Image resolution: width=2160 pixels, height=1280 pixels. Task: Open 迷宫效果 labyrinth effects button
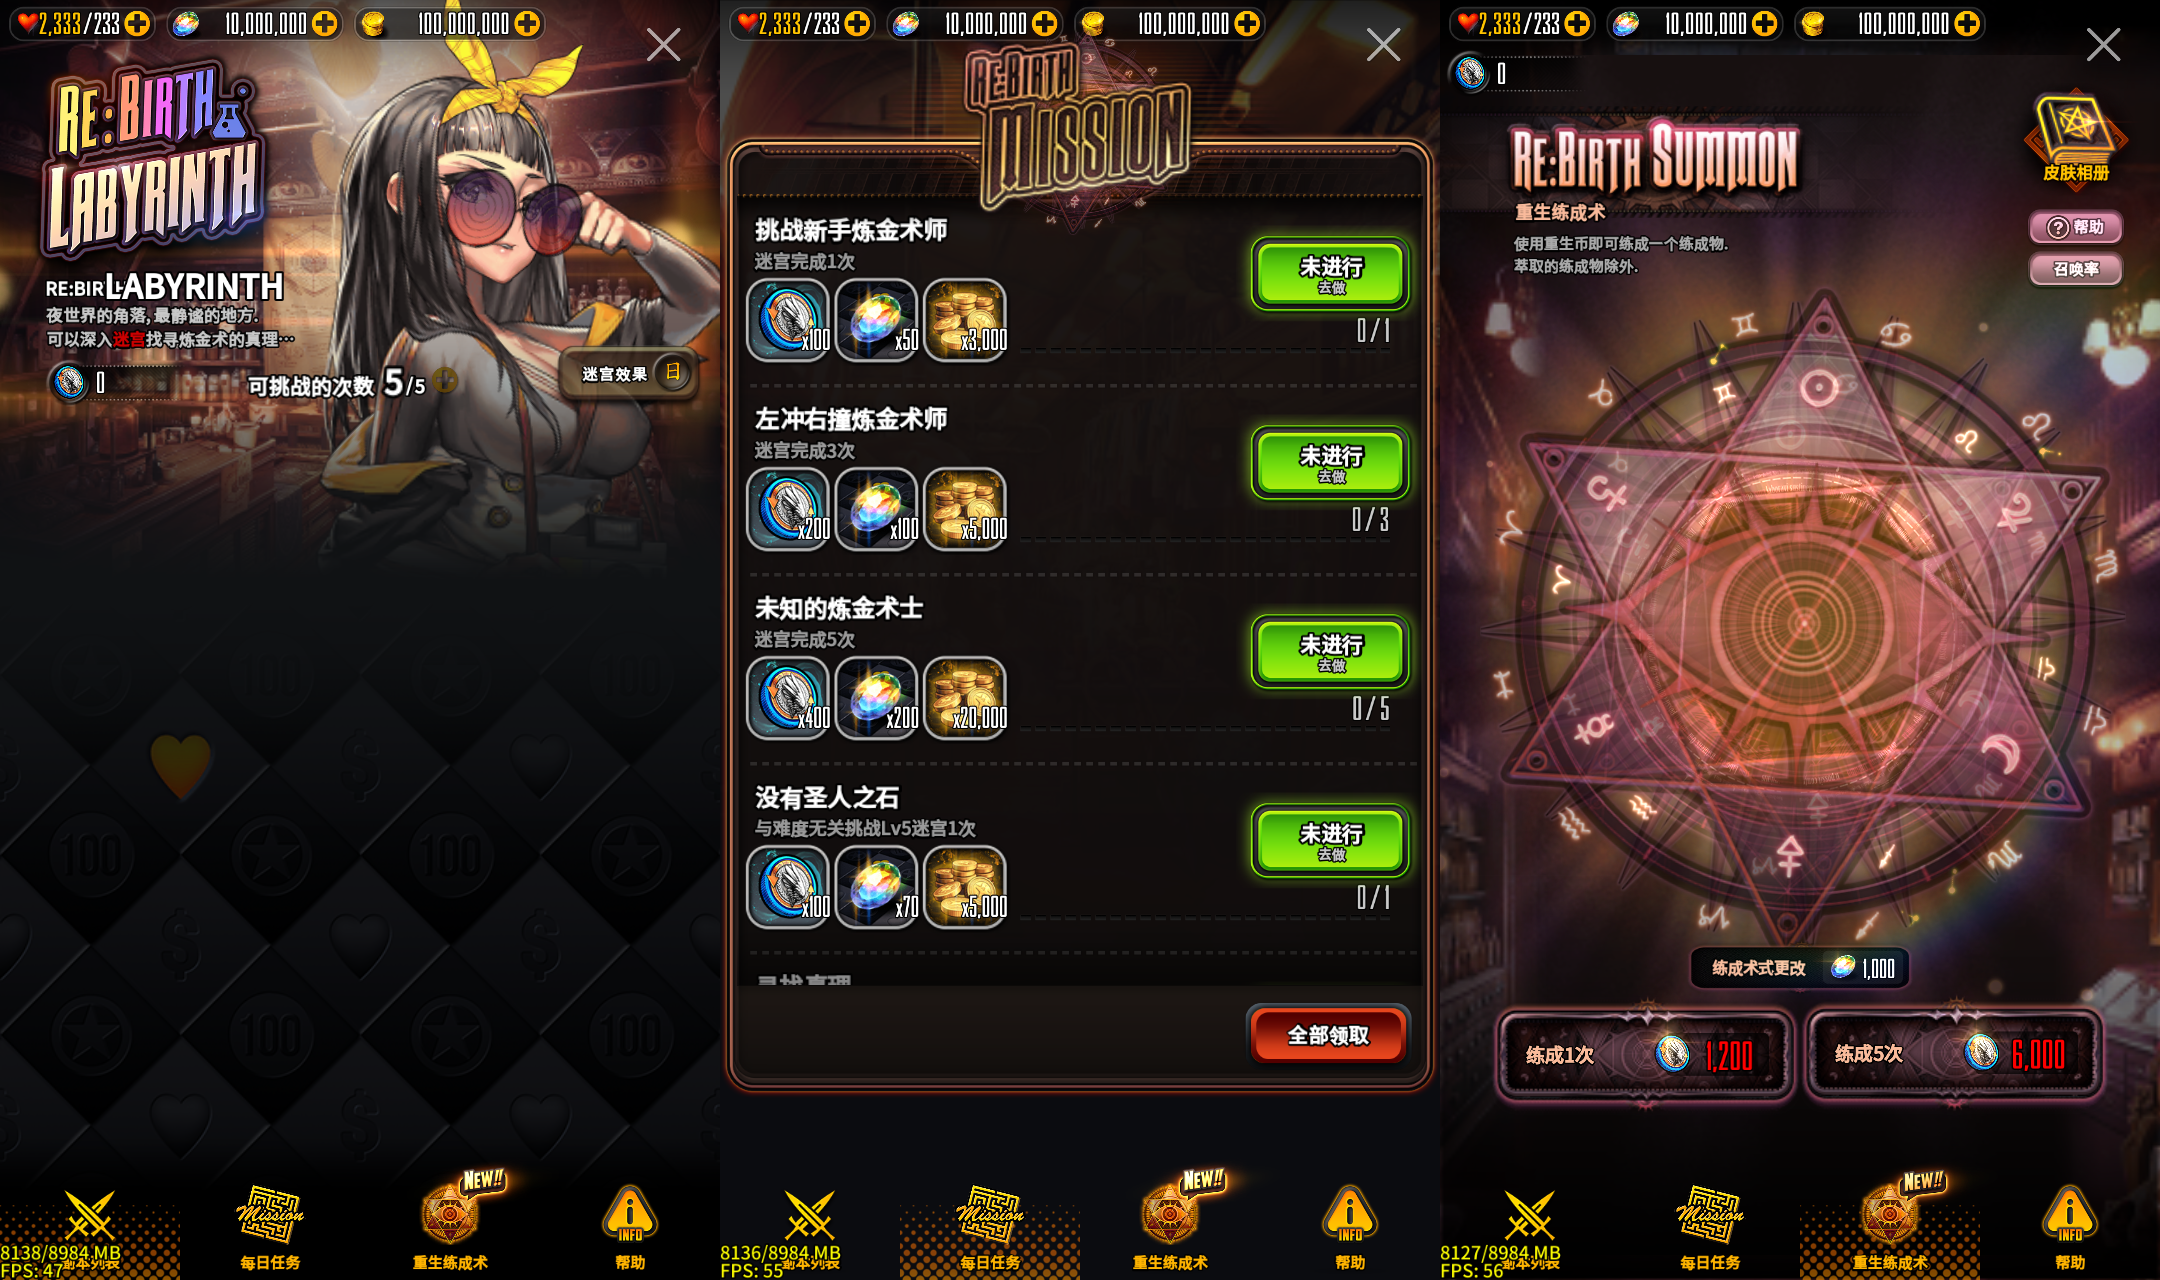[629, 374]
